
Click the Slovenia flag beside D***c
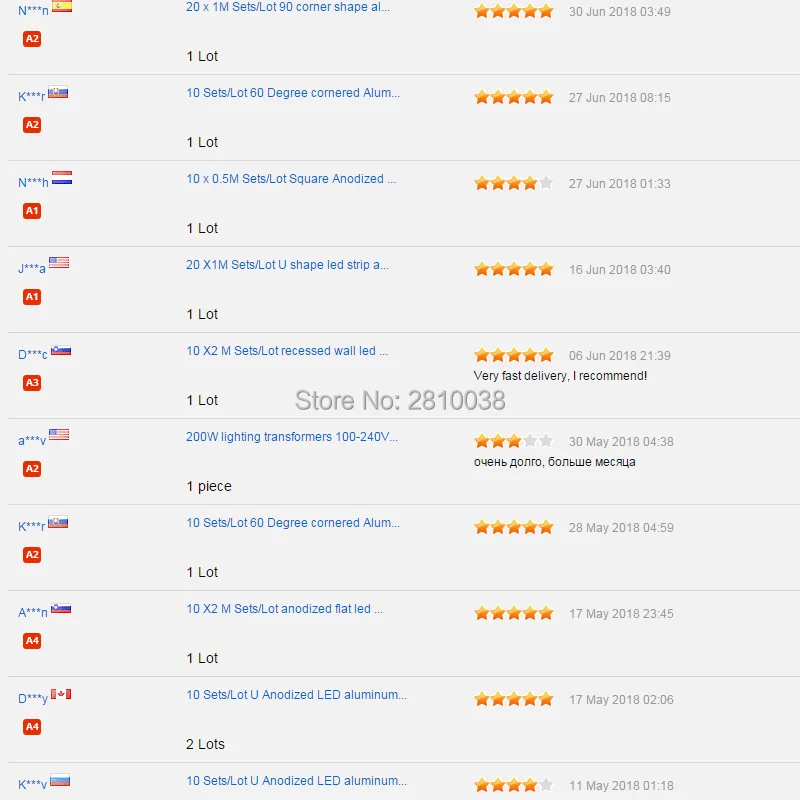pyautogui.click(x=61, y=350)
